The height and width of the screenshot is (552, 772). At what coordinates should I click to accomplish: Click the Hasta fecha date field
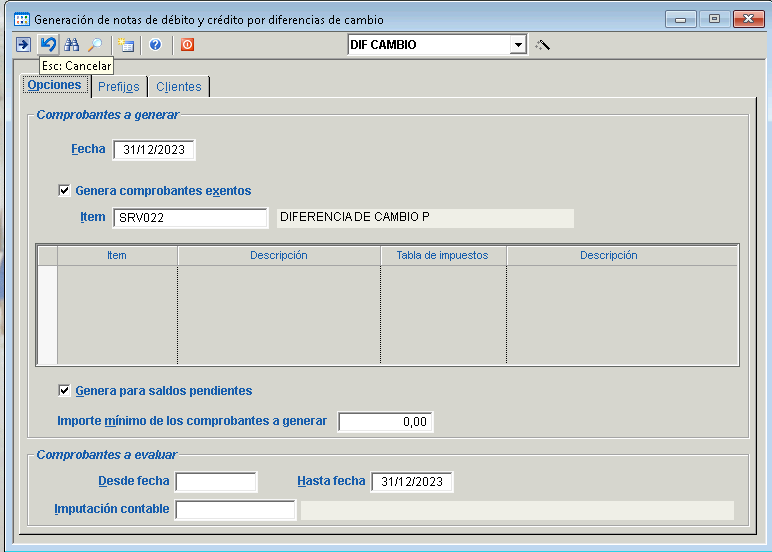412,482
